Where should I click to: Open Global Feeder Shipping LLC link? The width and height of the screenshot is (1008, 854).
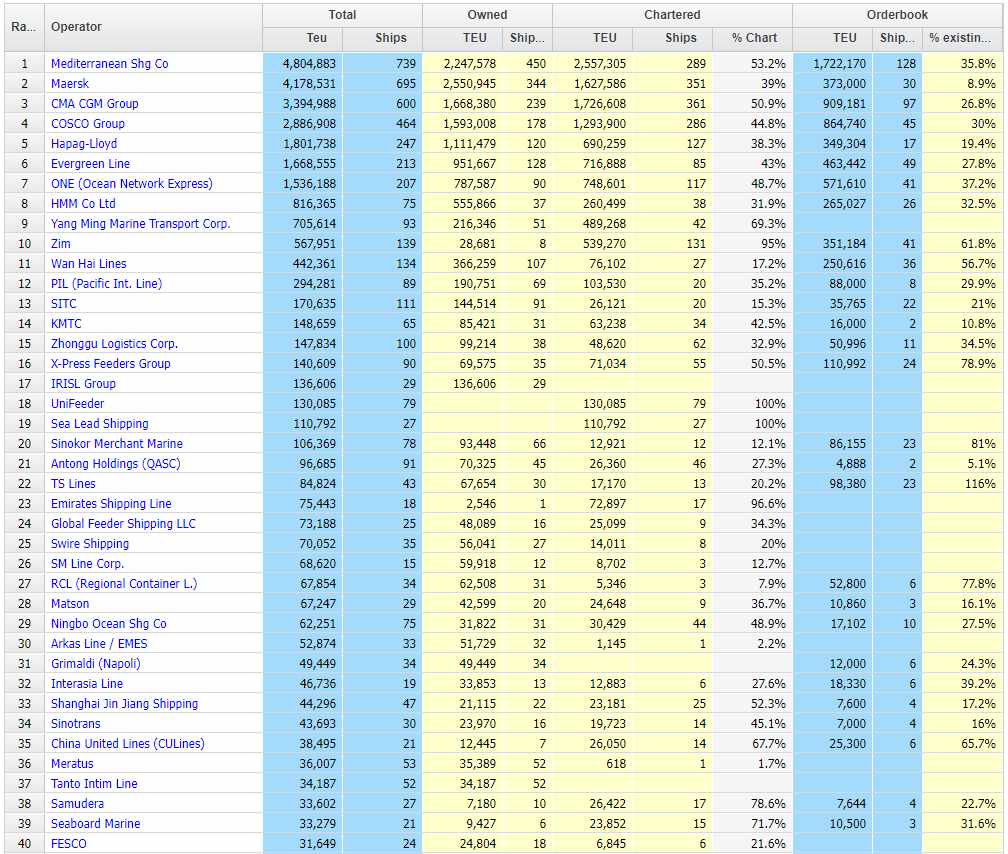(123, 523)
